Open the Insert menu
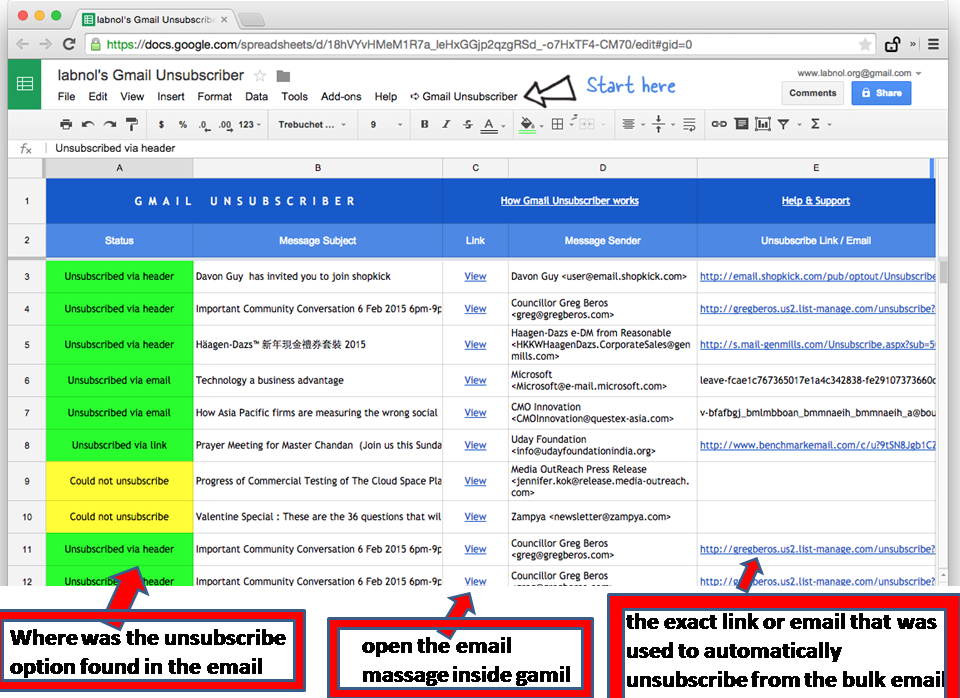Viewport: 960px width, 698px height. 171,96
